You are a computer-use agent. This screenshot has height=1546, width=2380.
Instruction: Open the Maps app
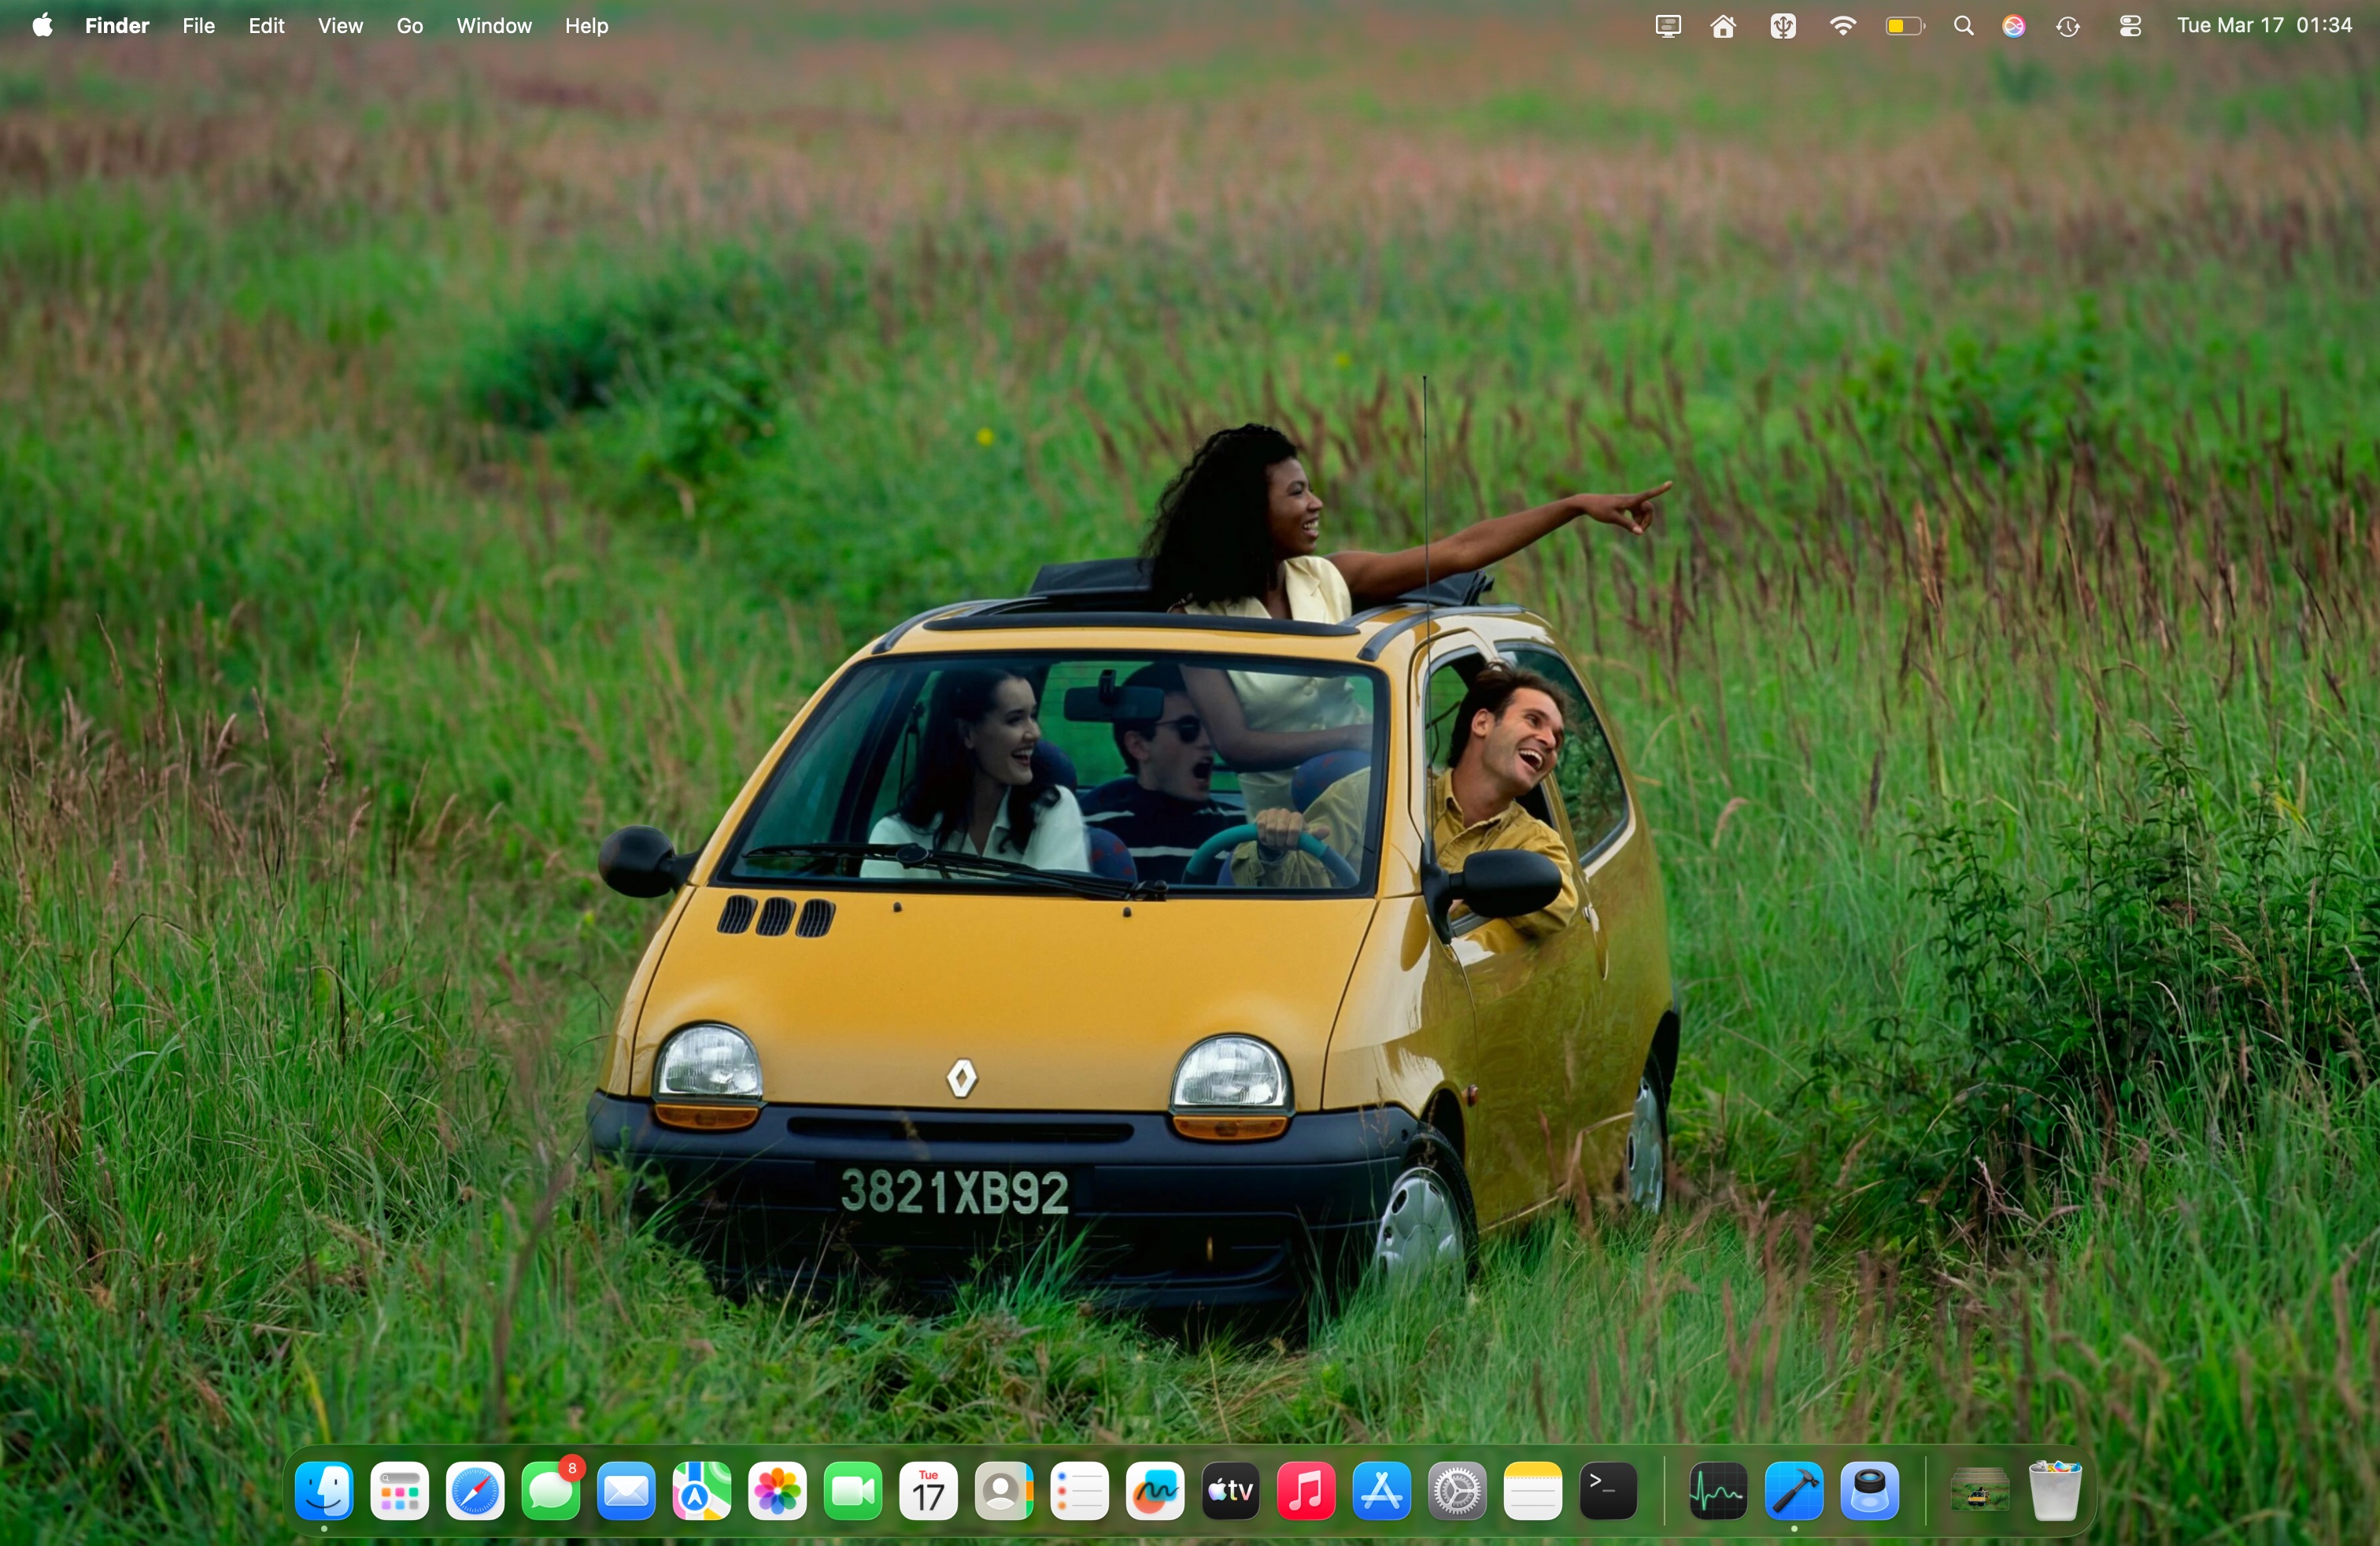702,1493
